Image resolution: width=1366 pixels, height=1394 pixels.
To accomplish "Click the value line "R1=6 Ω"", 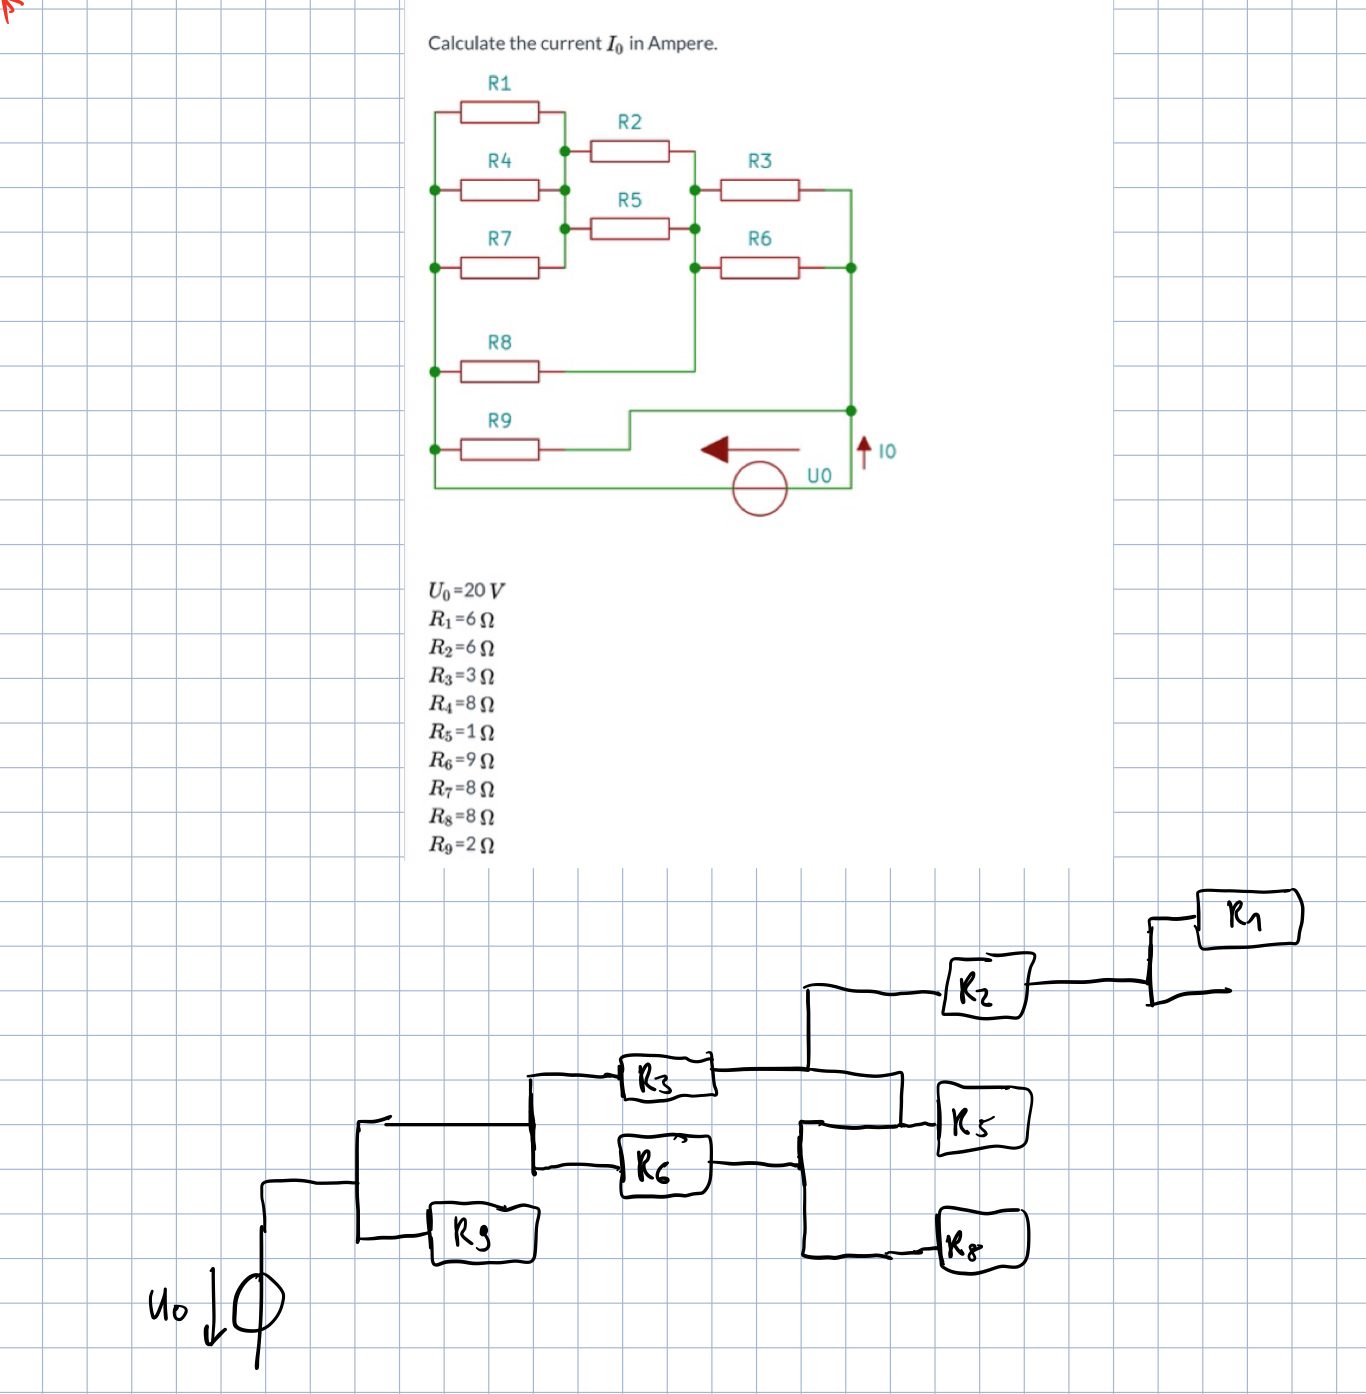I will (462, 620).
